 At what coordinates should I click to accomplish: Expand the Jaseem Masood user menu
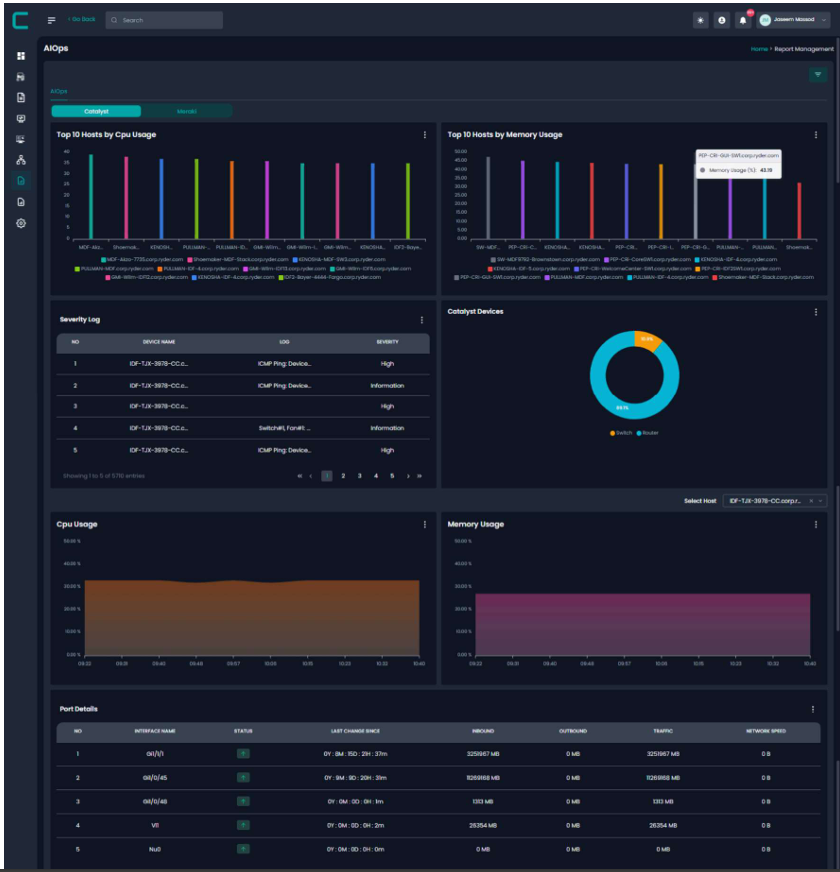(794, 20)
